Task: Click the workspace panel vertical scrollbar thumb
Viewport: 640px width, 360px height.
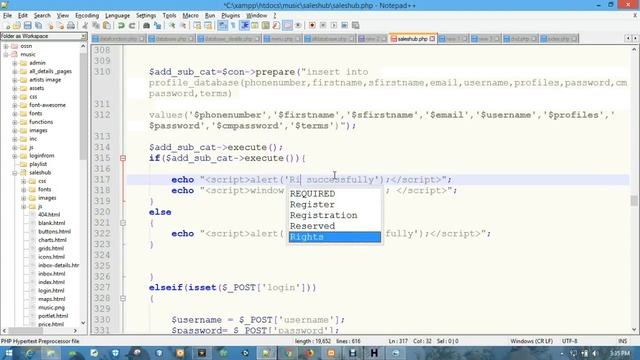Action: [83, 107]
